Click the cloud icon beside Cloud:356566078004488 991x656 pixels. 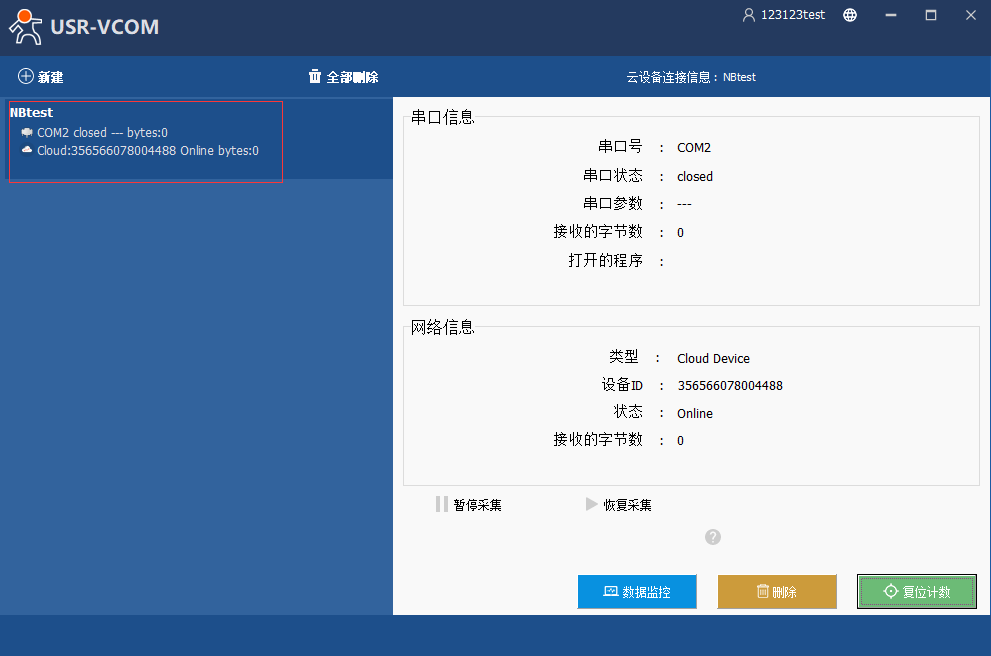click(27, 150)
